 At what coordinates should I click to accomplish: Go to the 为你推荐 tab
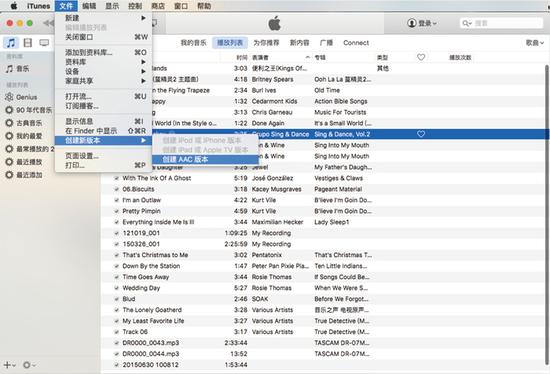(x=266, y=43)
